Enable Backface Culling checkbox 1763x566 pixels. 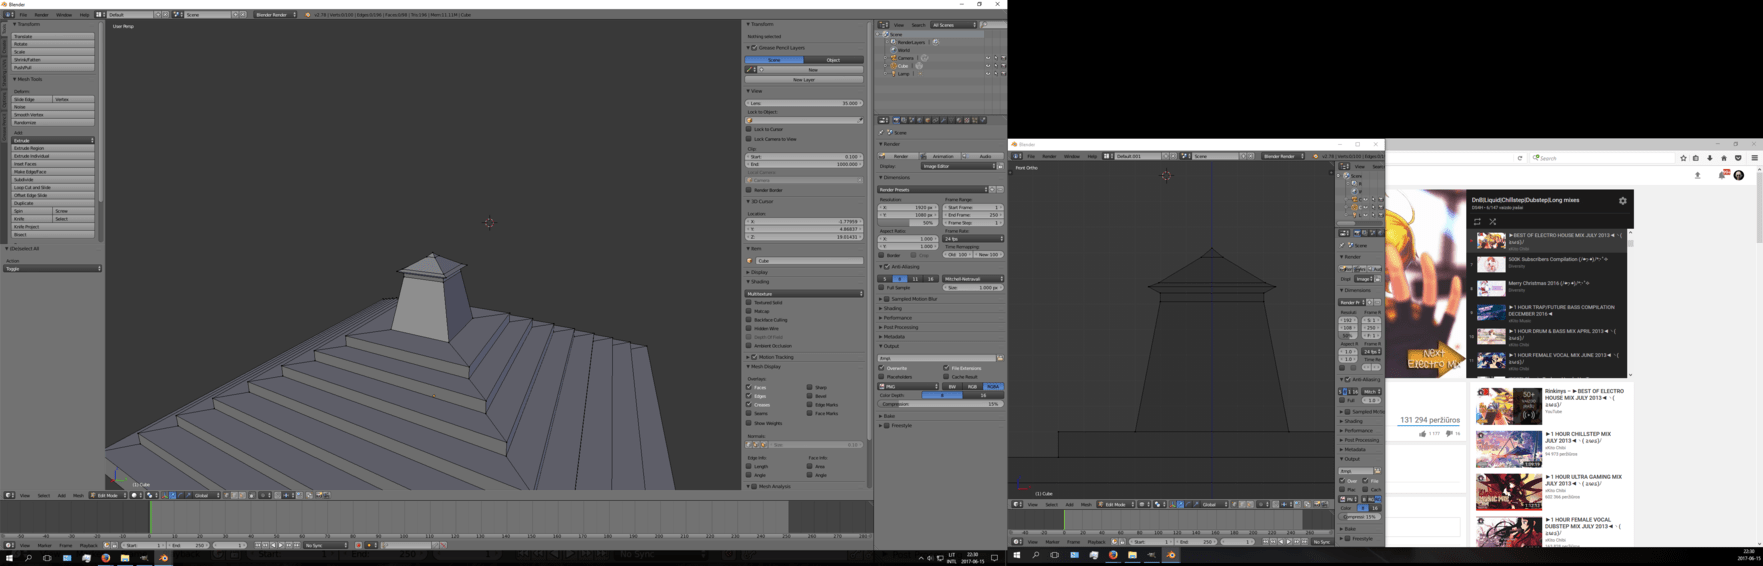[749, 320]
